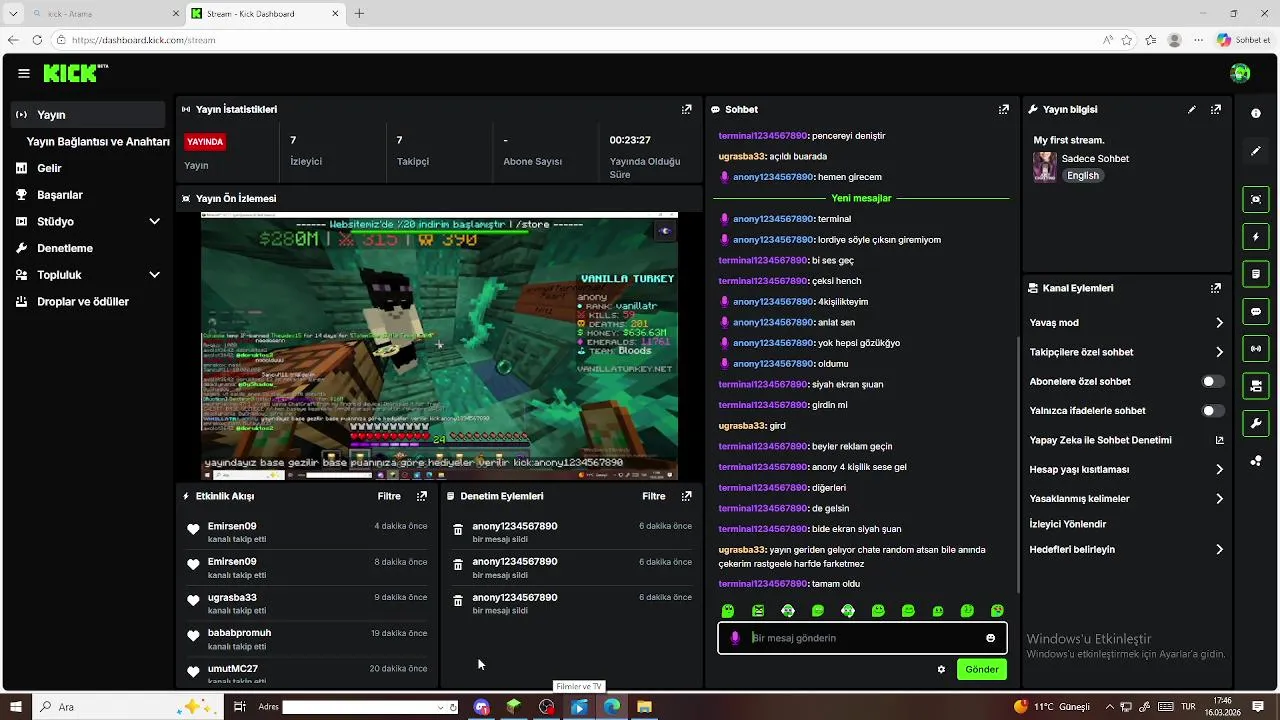The height and width of the screenshot is (720, 1280).
Task: Pop out the Denetim Eylemleri panel
Action: [x=686, y=496]
